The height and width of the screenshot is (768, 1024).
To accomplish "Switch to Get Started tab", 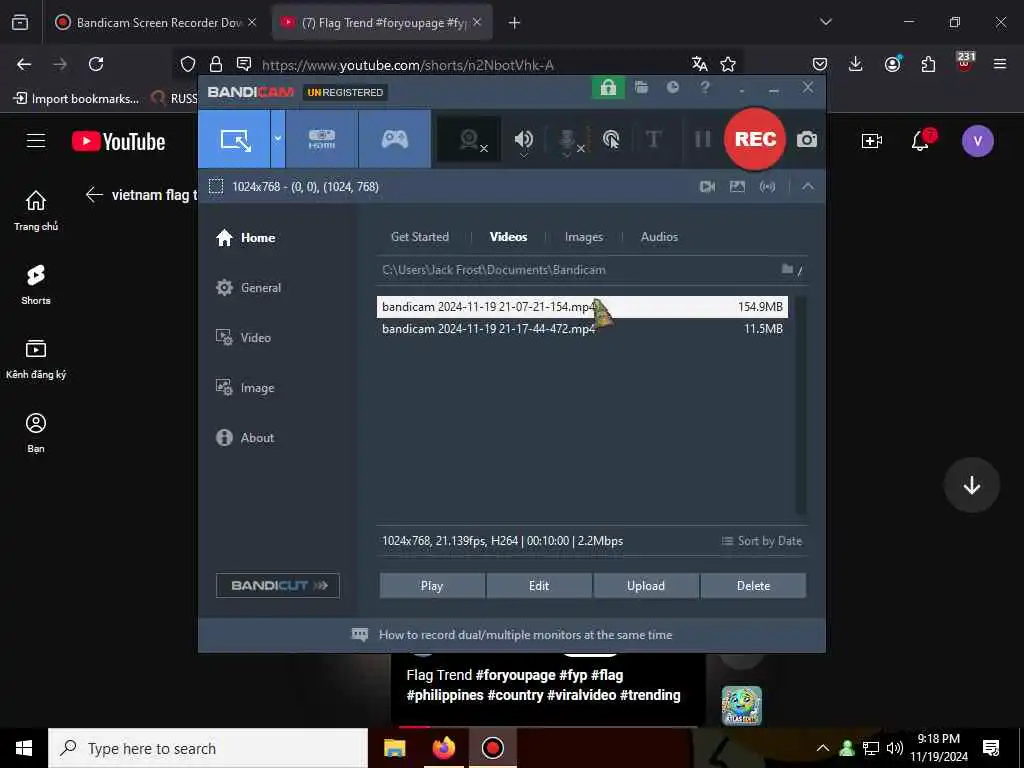I will (420, 237).
